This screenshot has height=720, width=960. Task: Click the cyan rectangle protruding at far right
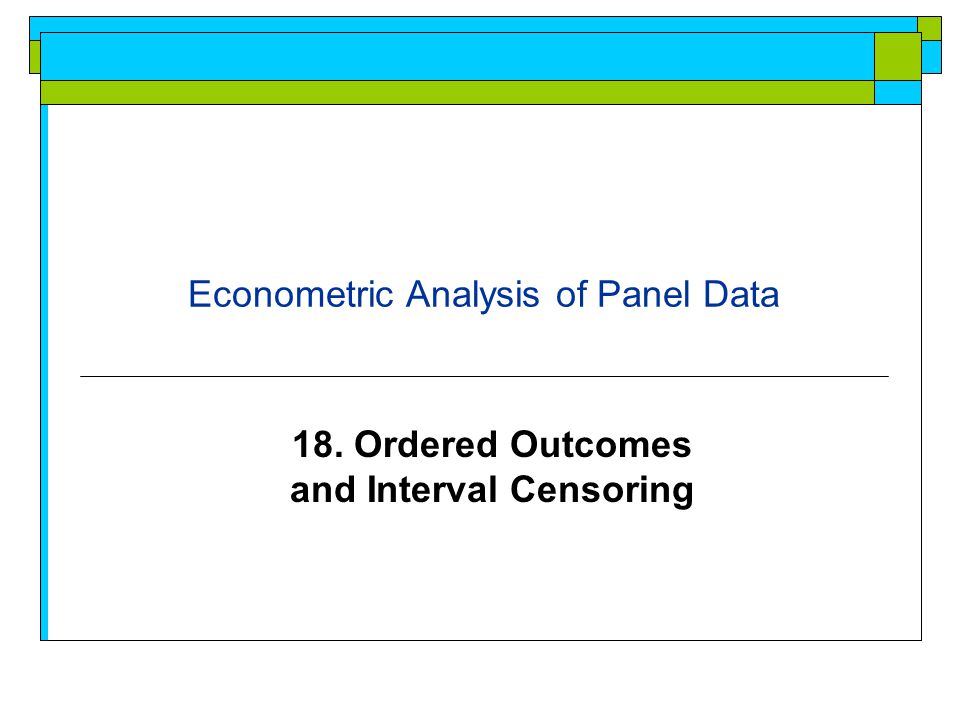932,57
